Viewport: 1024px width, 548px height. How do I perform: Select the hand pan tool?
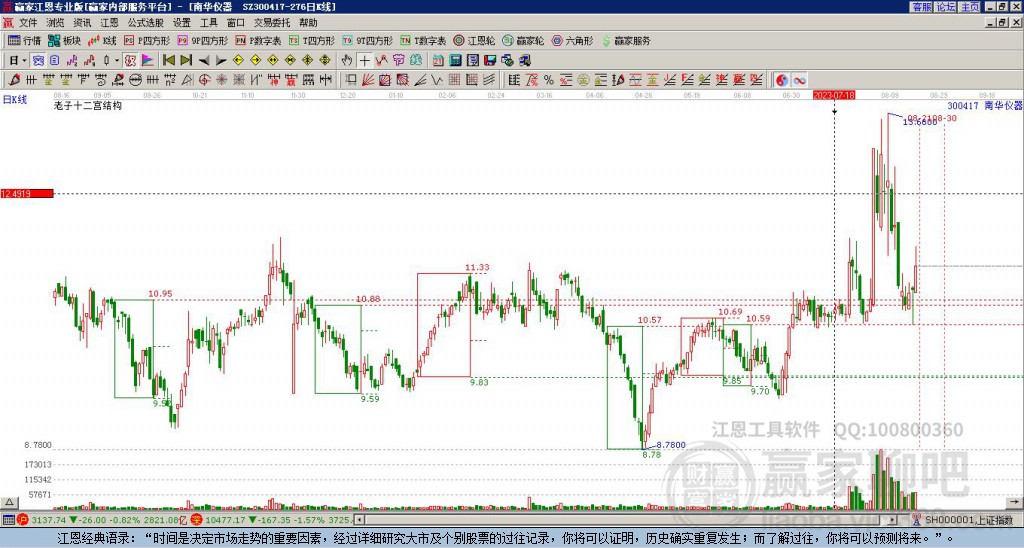point(347,61)
